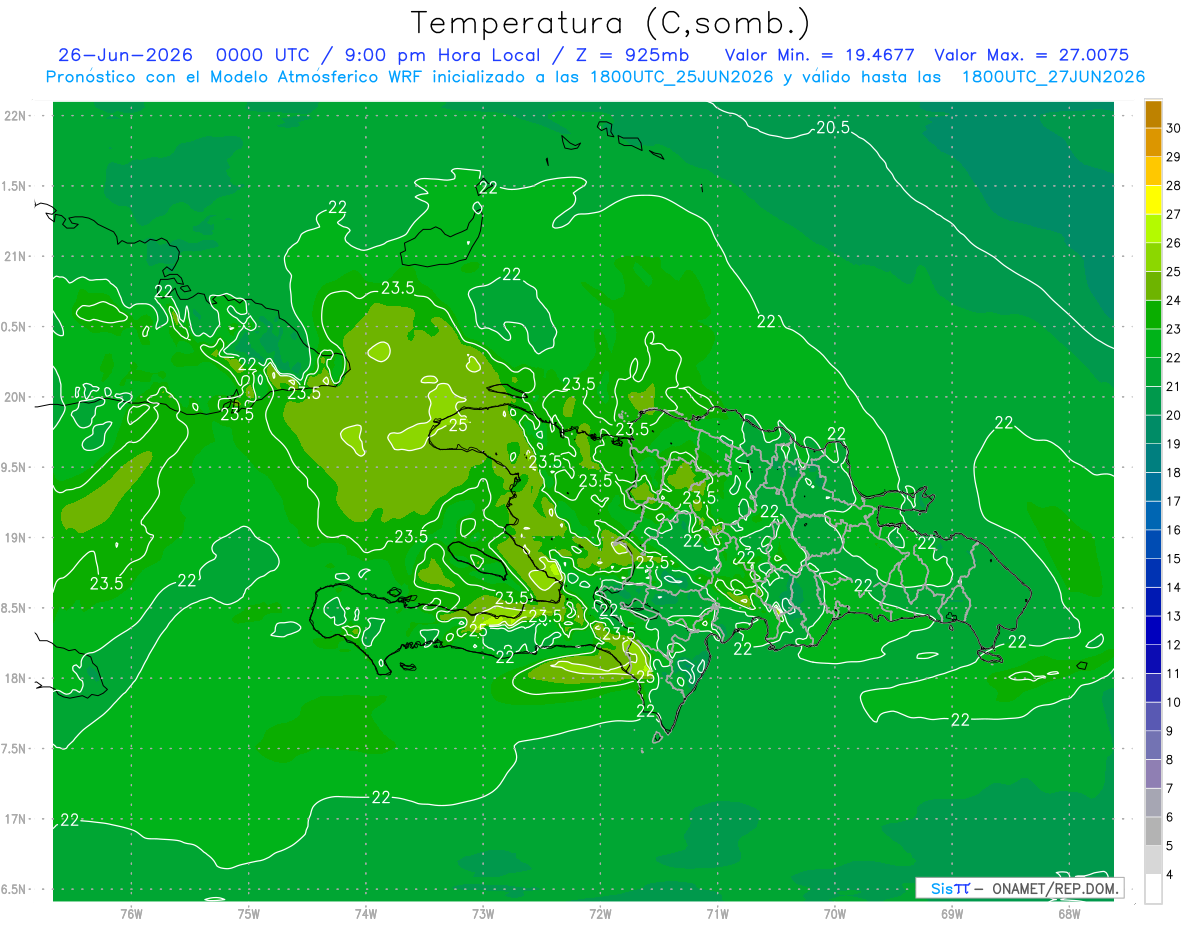Click the legend swatch between 26 and 27
Viewport: 1200px width, 927px height.
tap(1153, 228)
